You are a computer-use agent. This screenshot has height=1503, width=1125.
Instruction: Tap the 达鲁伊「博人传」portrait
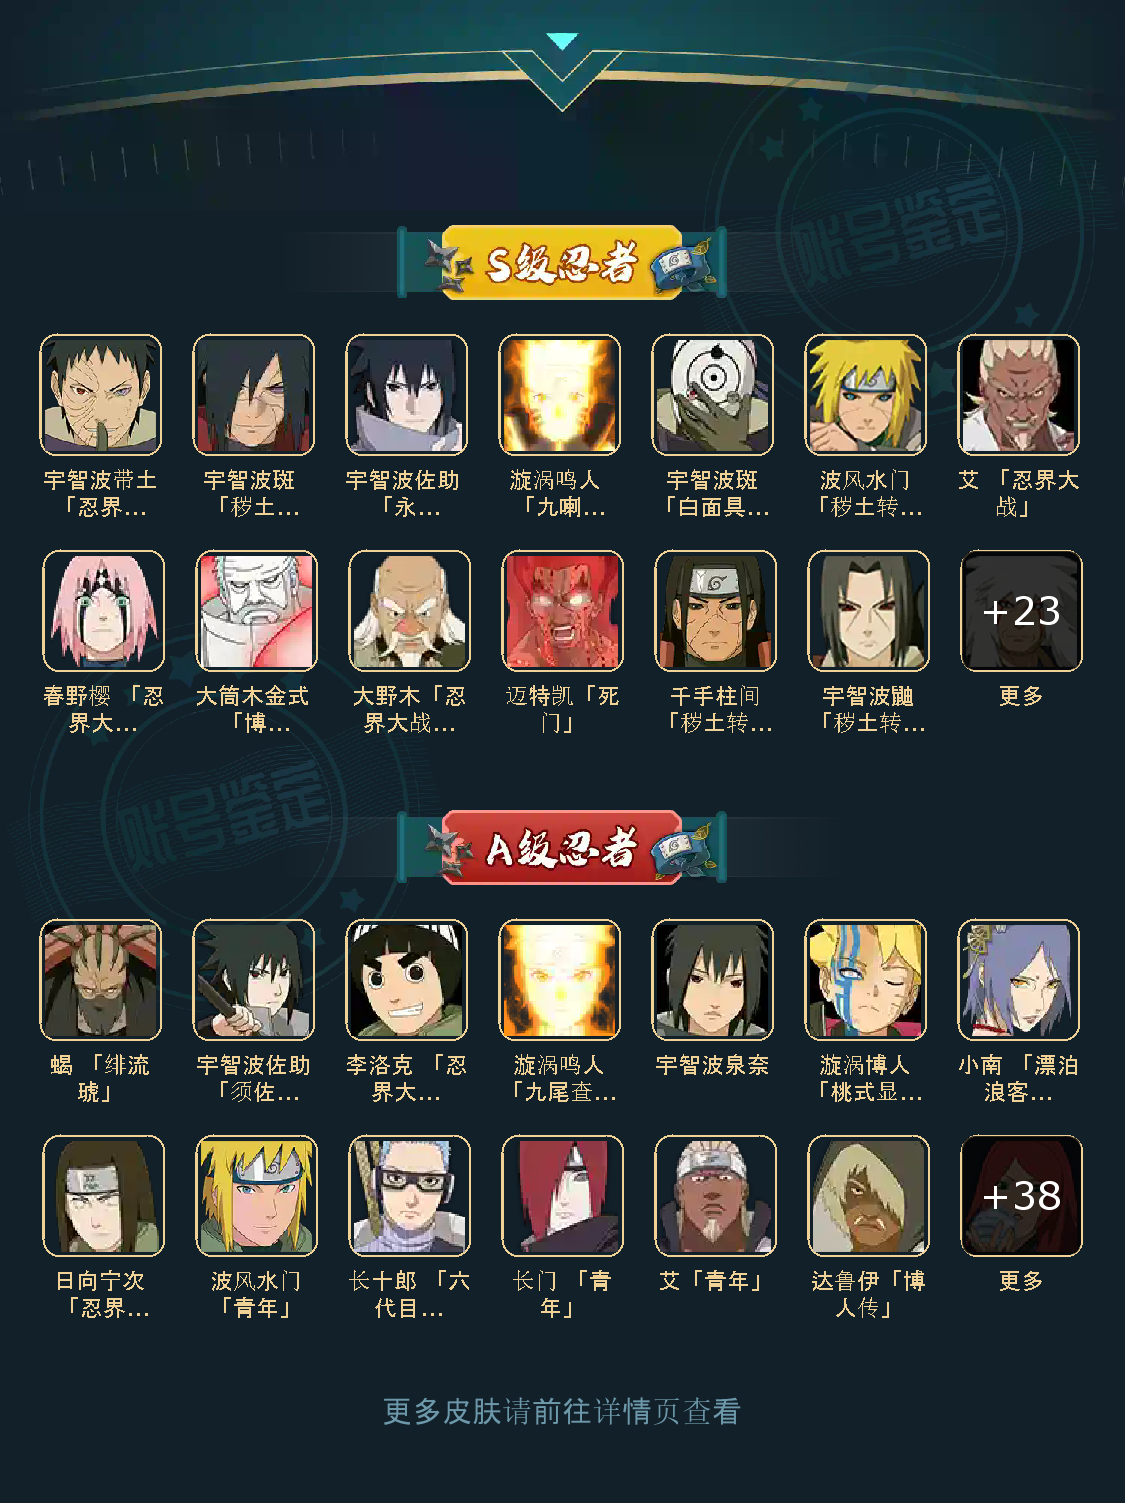pyautogui.click(x=868, y=1196)
